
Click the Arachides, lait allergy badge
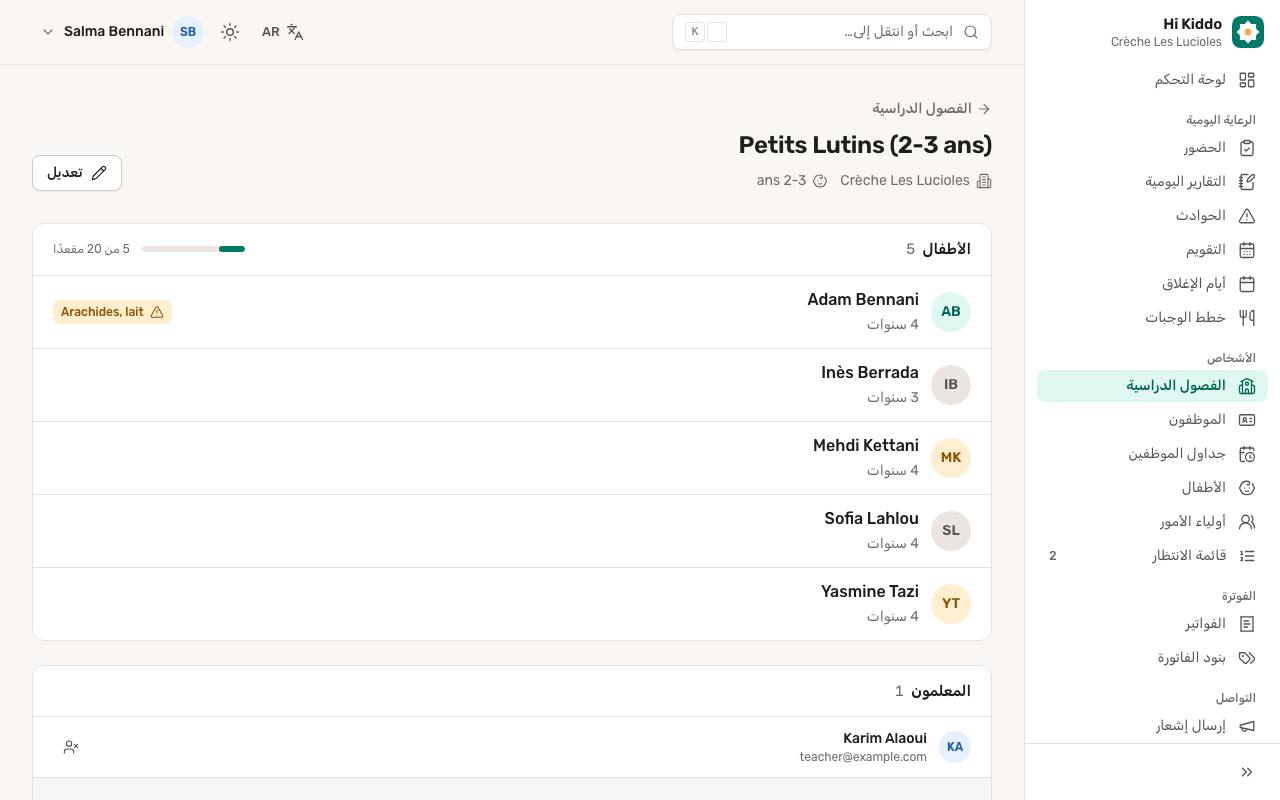[112, 312]
